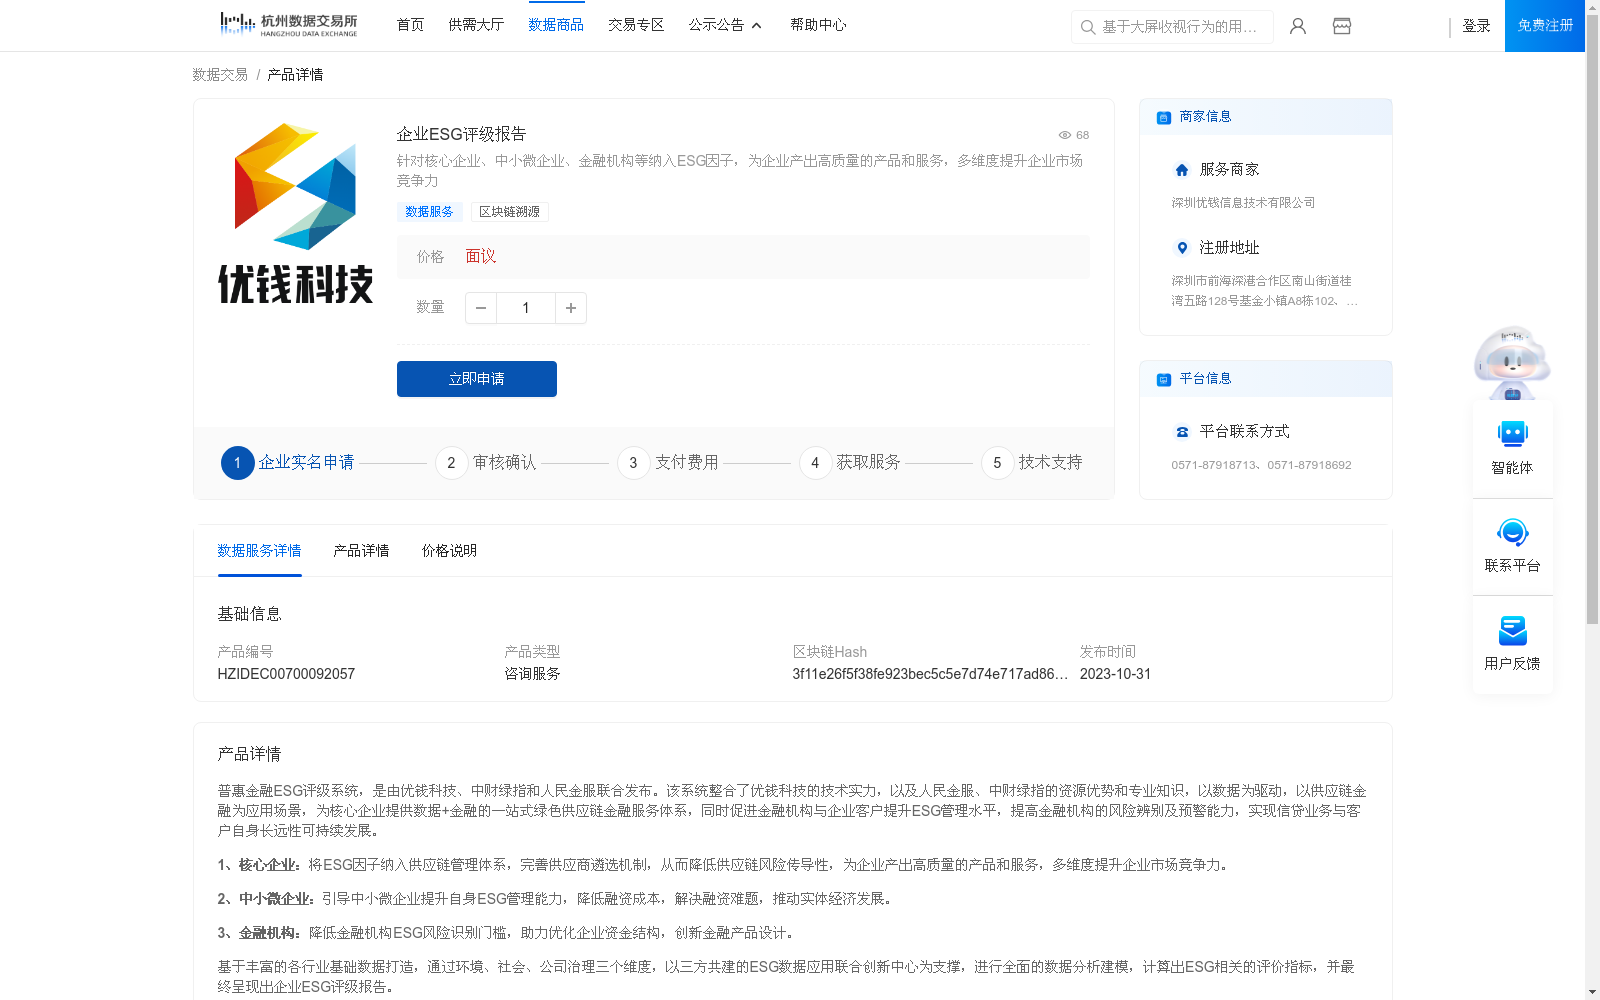The height and width of the screenshot is (1000, 1600).
Task: Click the 平台信息 panel icon
Action: 1164,380
